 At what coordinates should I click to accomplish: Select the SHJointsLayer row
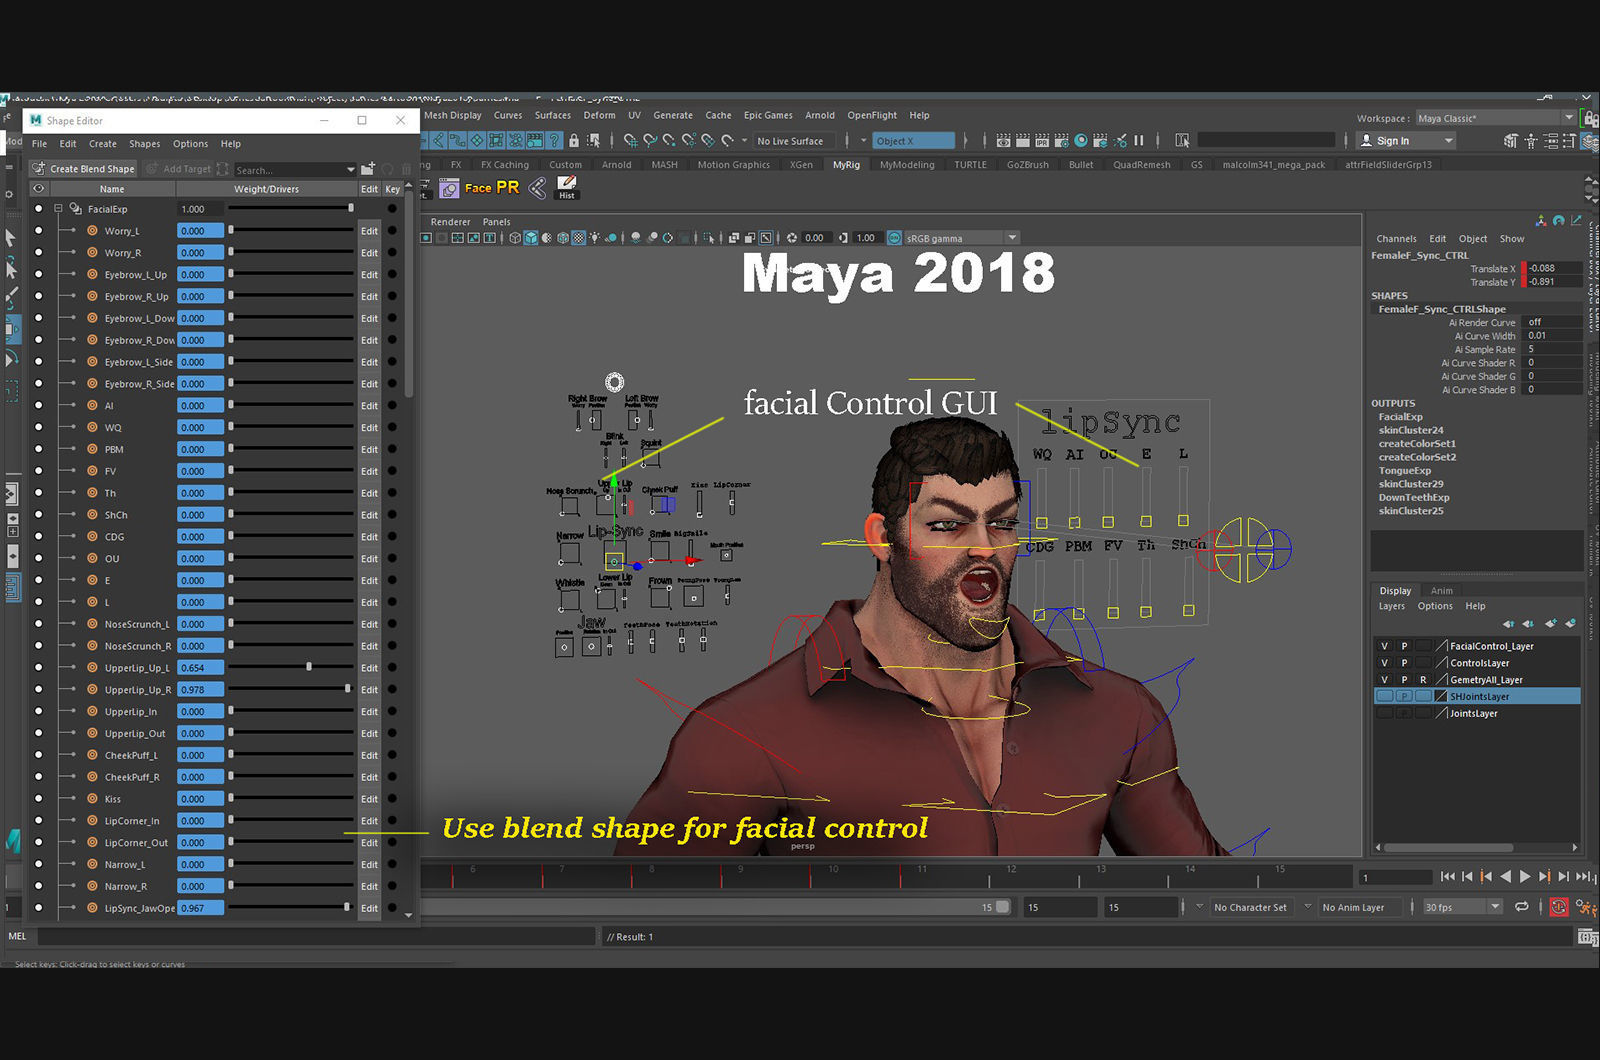pyautogui.click(x=1477, y=696)
